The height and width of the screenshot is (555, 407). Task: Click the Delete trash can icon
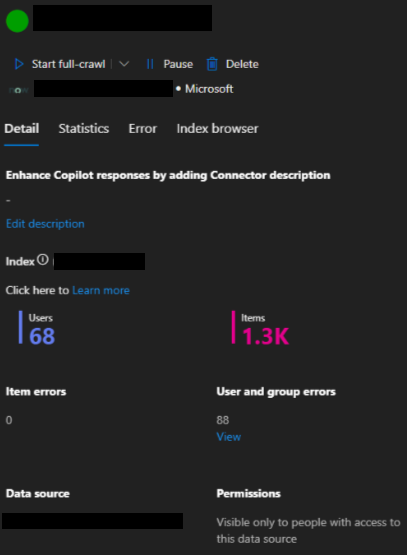[x=212, y=64]
